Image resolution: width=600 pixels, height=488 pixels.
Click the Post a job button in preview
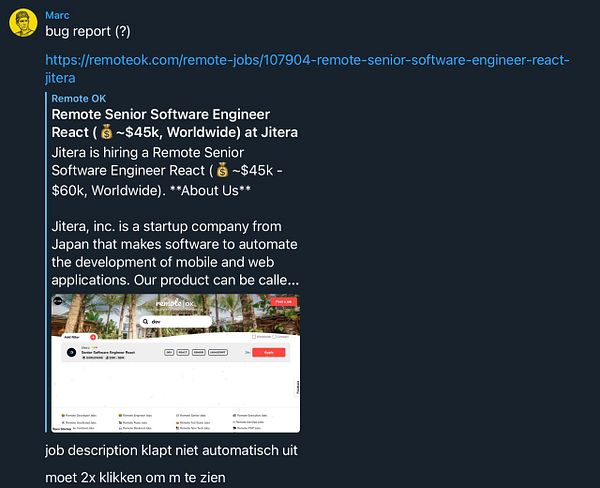pyautogui.click(x=283, y=302)
